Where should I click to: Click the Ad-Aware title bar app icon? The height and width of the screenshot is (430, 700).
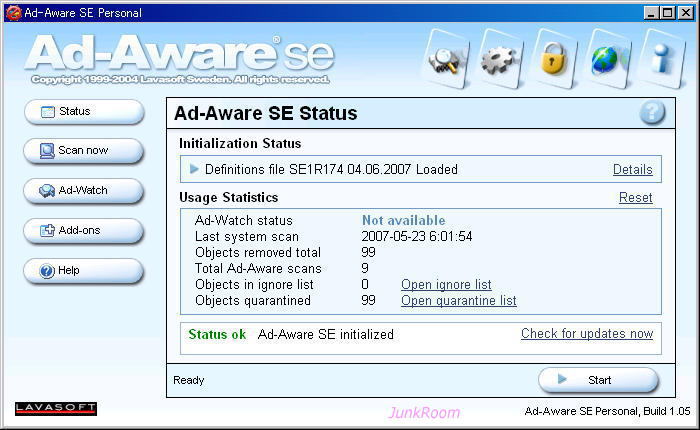[x=13, y=13]
